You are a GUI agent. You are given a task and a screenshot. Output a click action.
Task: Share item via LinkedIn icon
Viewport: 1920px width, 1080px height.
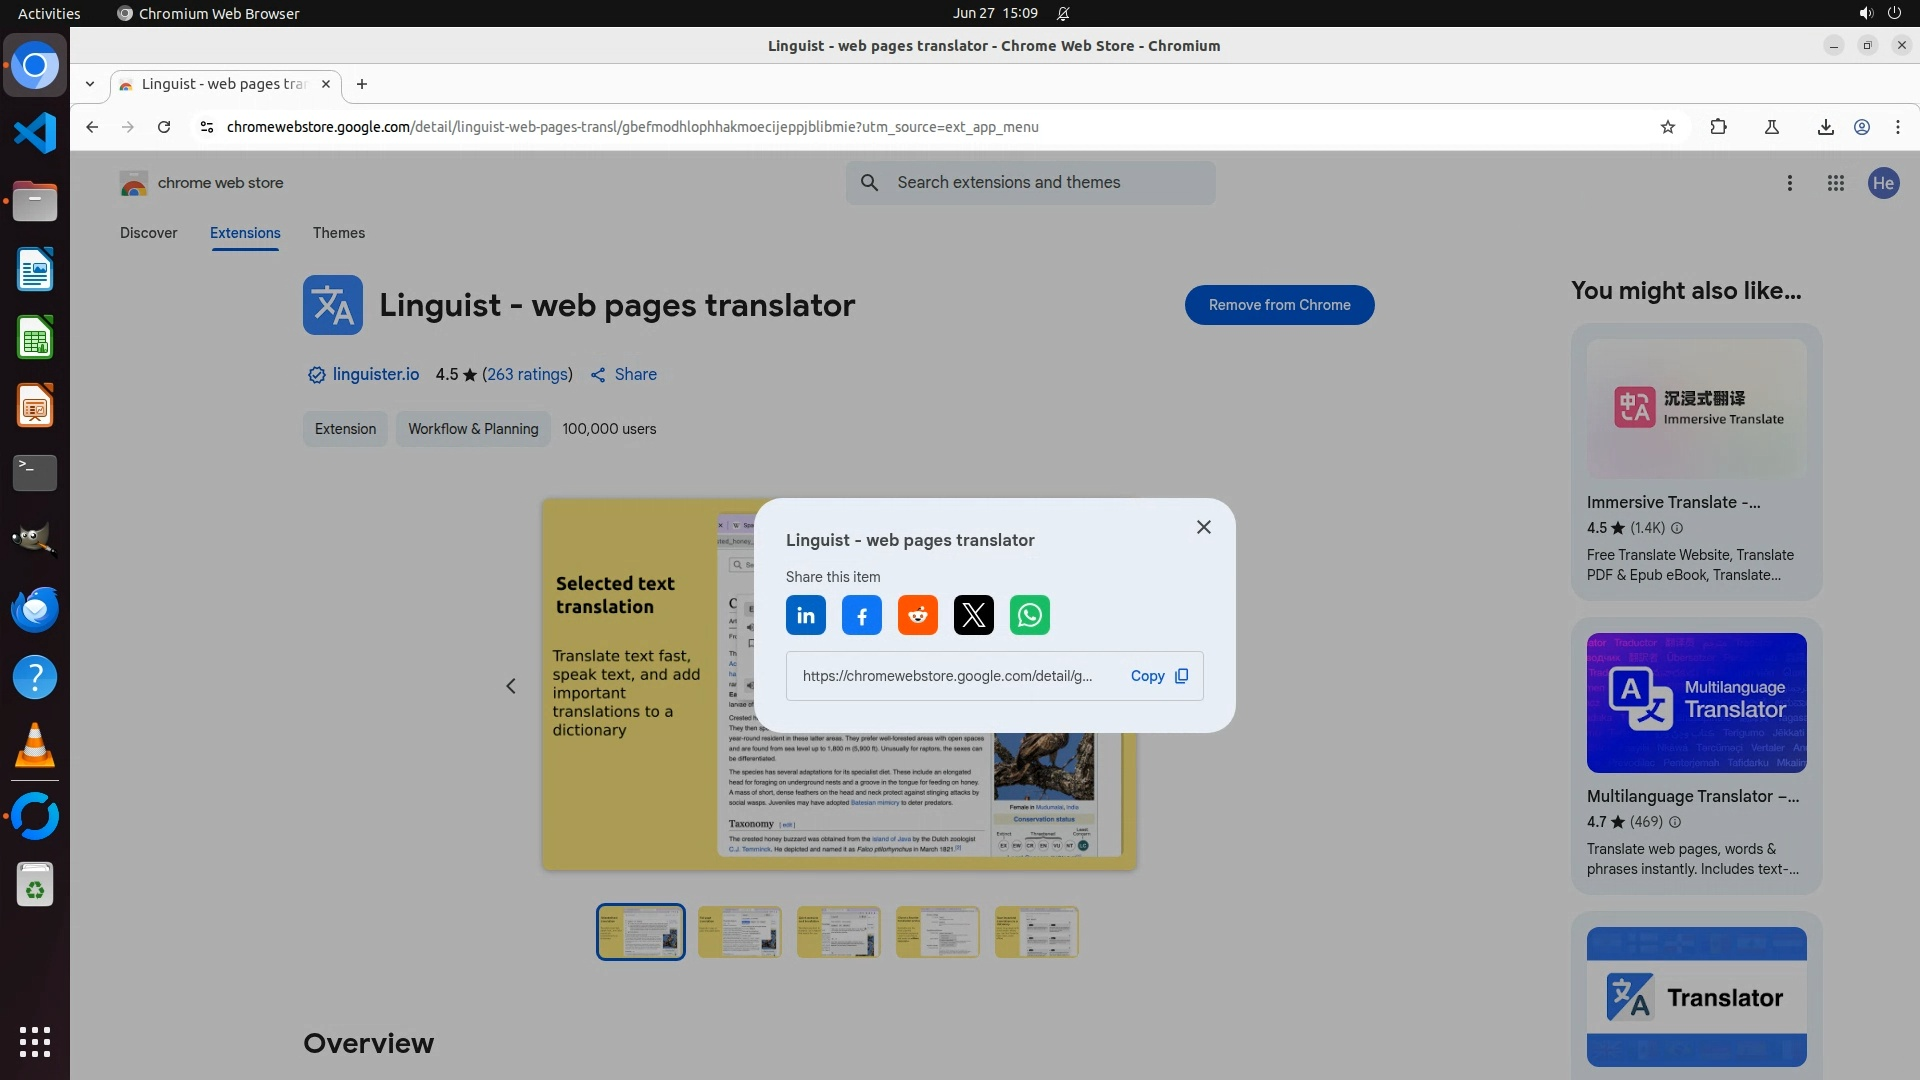point(805,615)
